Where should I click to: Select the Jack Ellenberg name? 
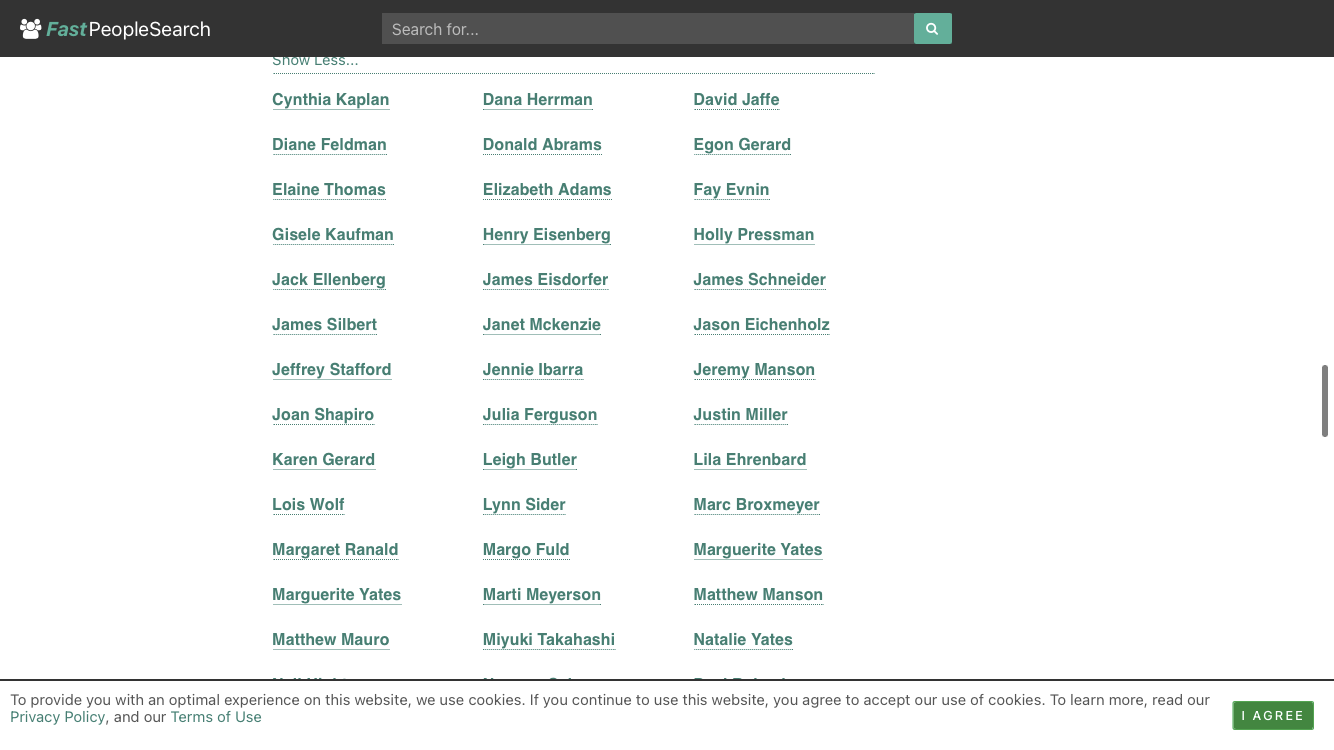pyautogui.click(x=328, y=279)
